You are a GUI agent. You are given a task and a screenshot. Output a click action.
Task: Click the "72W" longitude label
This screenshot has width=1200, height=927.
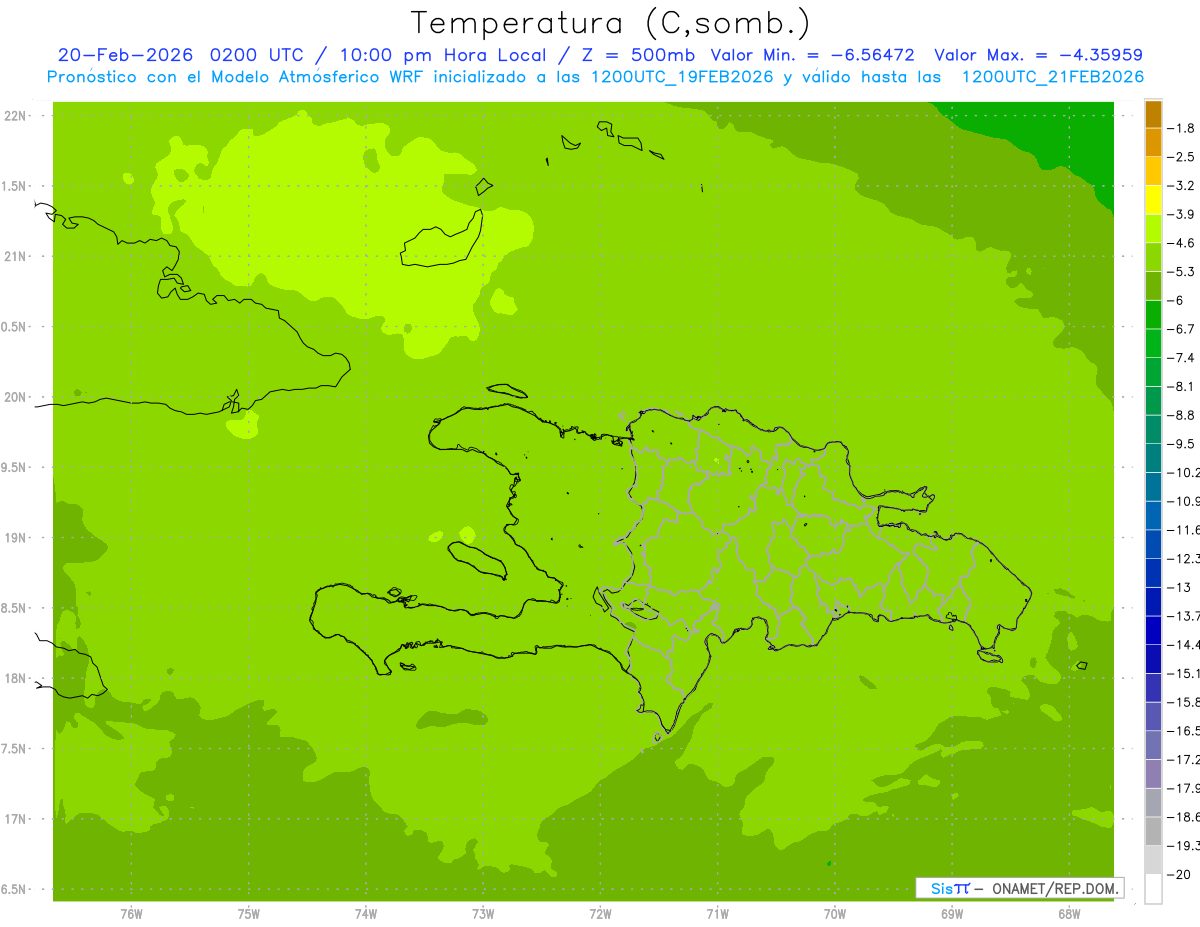click(x=600, y=914)
